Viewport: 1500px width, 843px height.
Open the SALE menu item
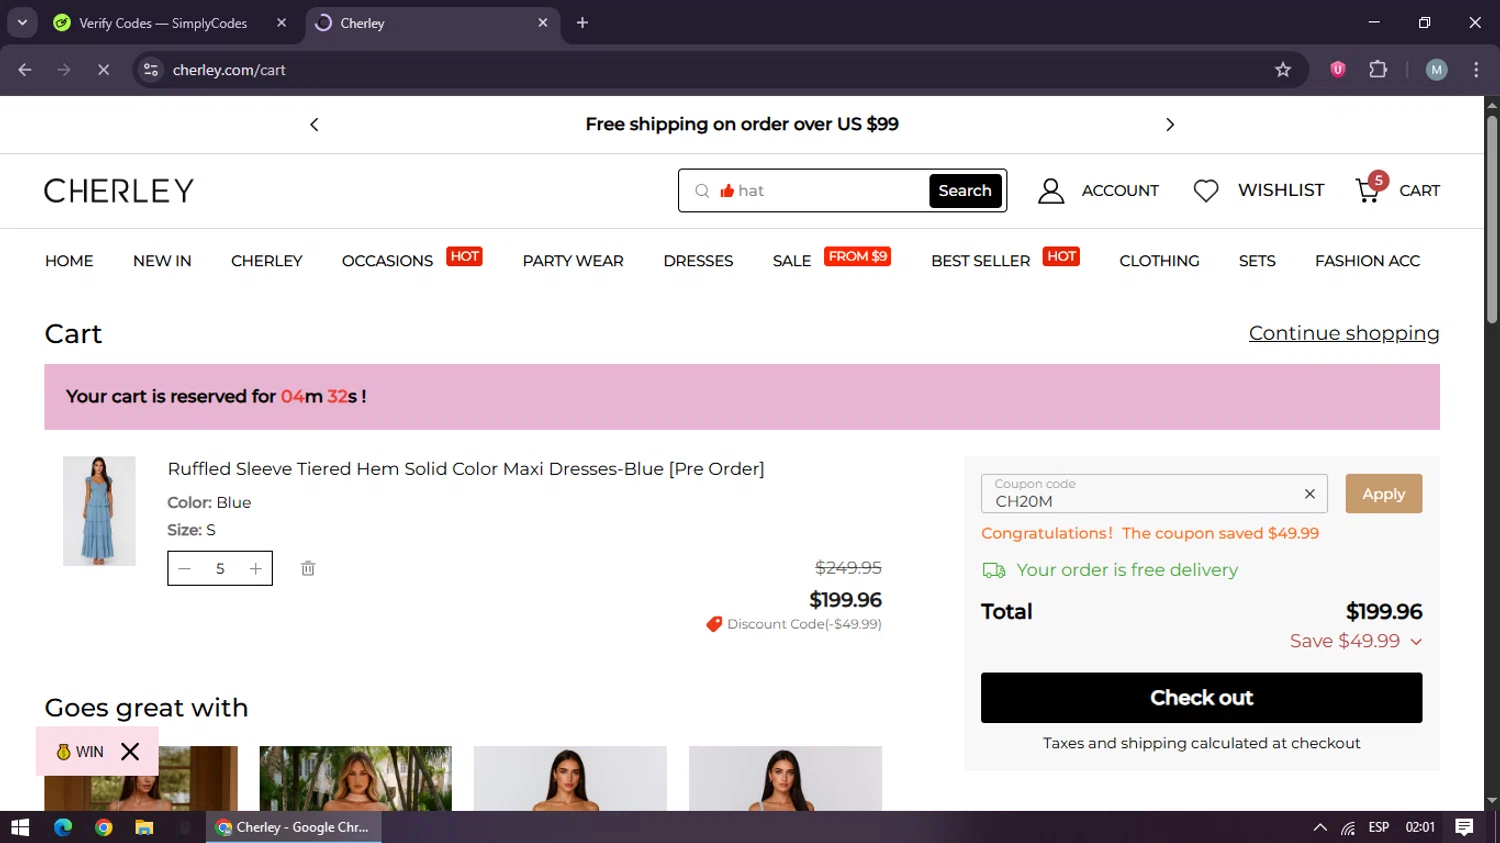click(x=791, y=261)
